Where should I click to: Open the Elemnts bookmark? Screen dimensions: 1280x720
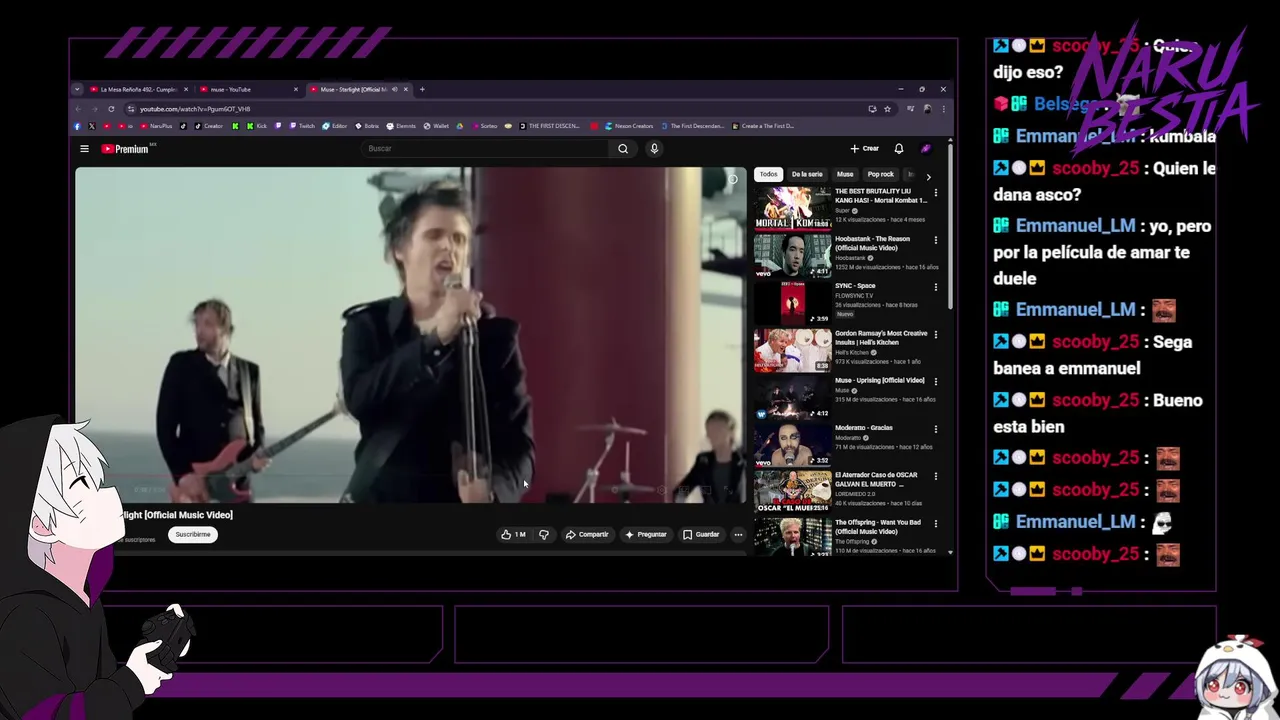[x=401, y=126]
